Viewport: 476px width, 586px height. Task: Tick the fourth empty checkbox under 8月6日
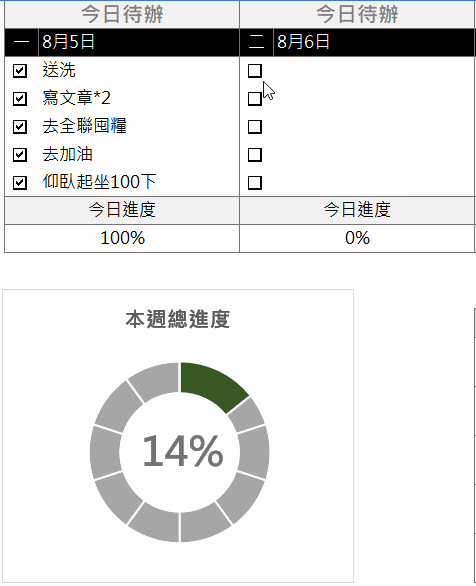pos(255,154)
